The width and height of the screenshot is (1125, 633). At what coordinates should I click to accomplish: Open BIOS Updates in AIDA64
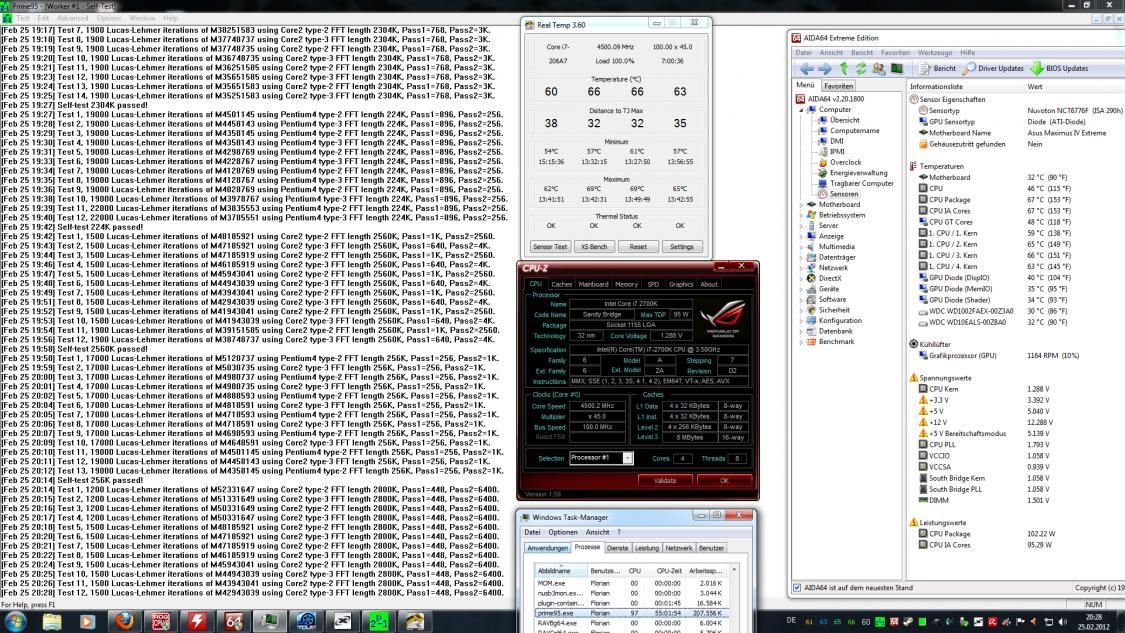[1059, 69]
